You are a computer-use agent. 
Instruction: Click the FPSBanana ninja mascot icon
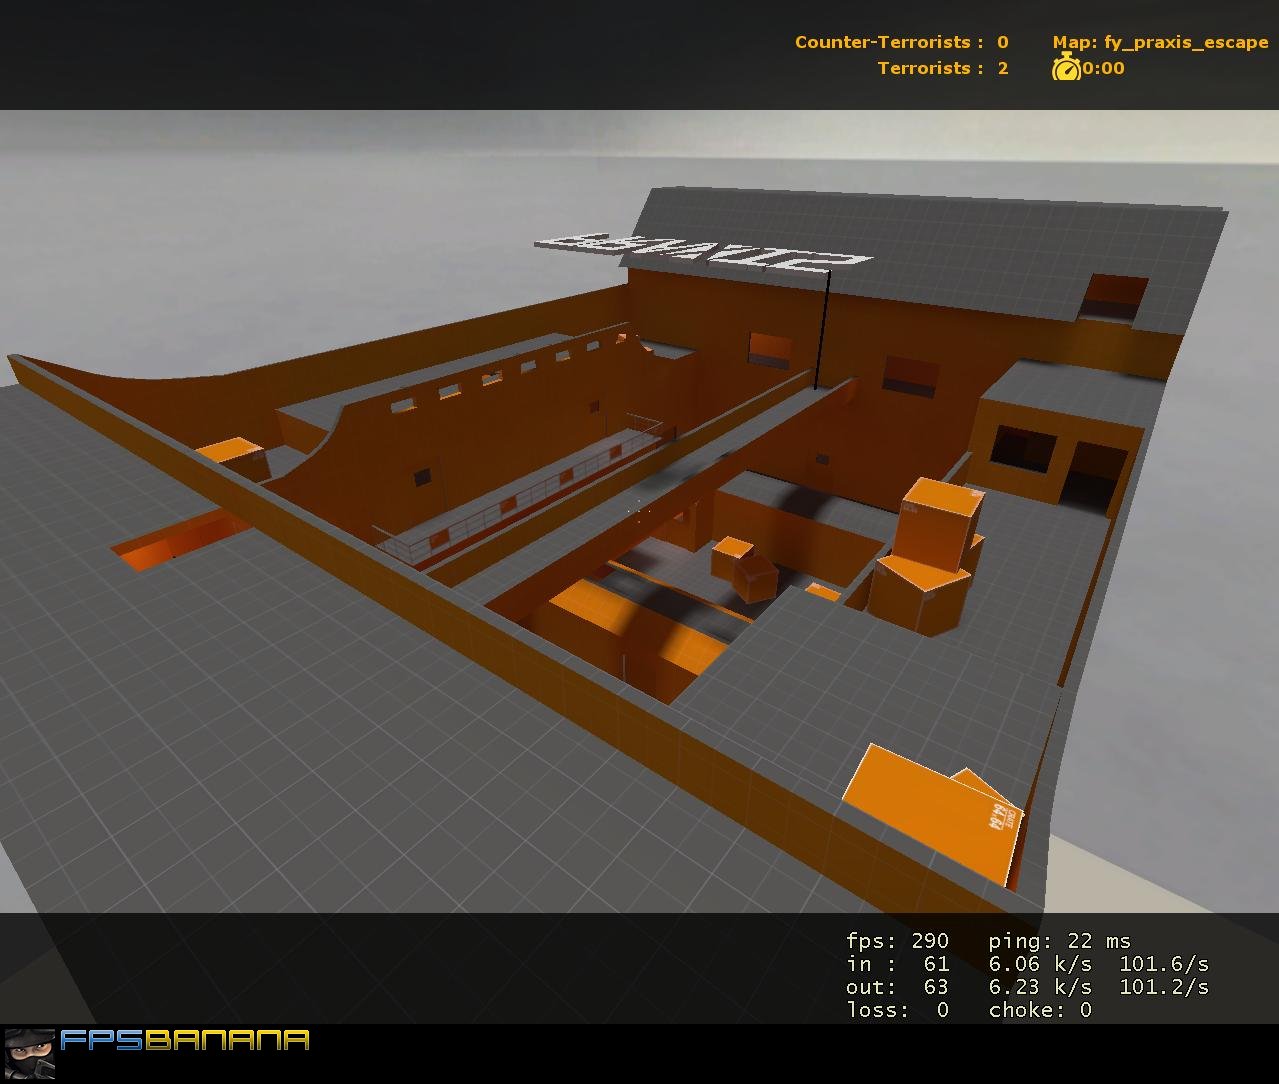pos(28,1055)
